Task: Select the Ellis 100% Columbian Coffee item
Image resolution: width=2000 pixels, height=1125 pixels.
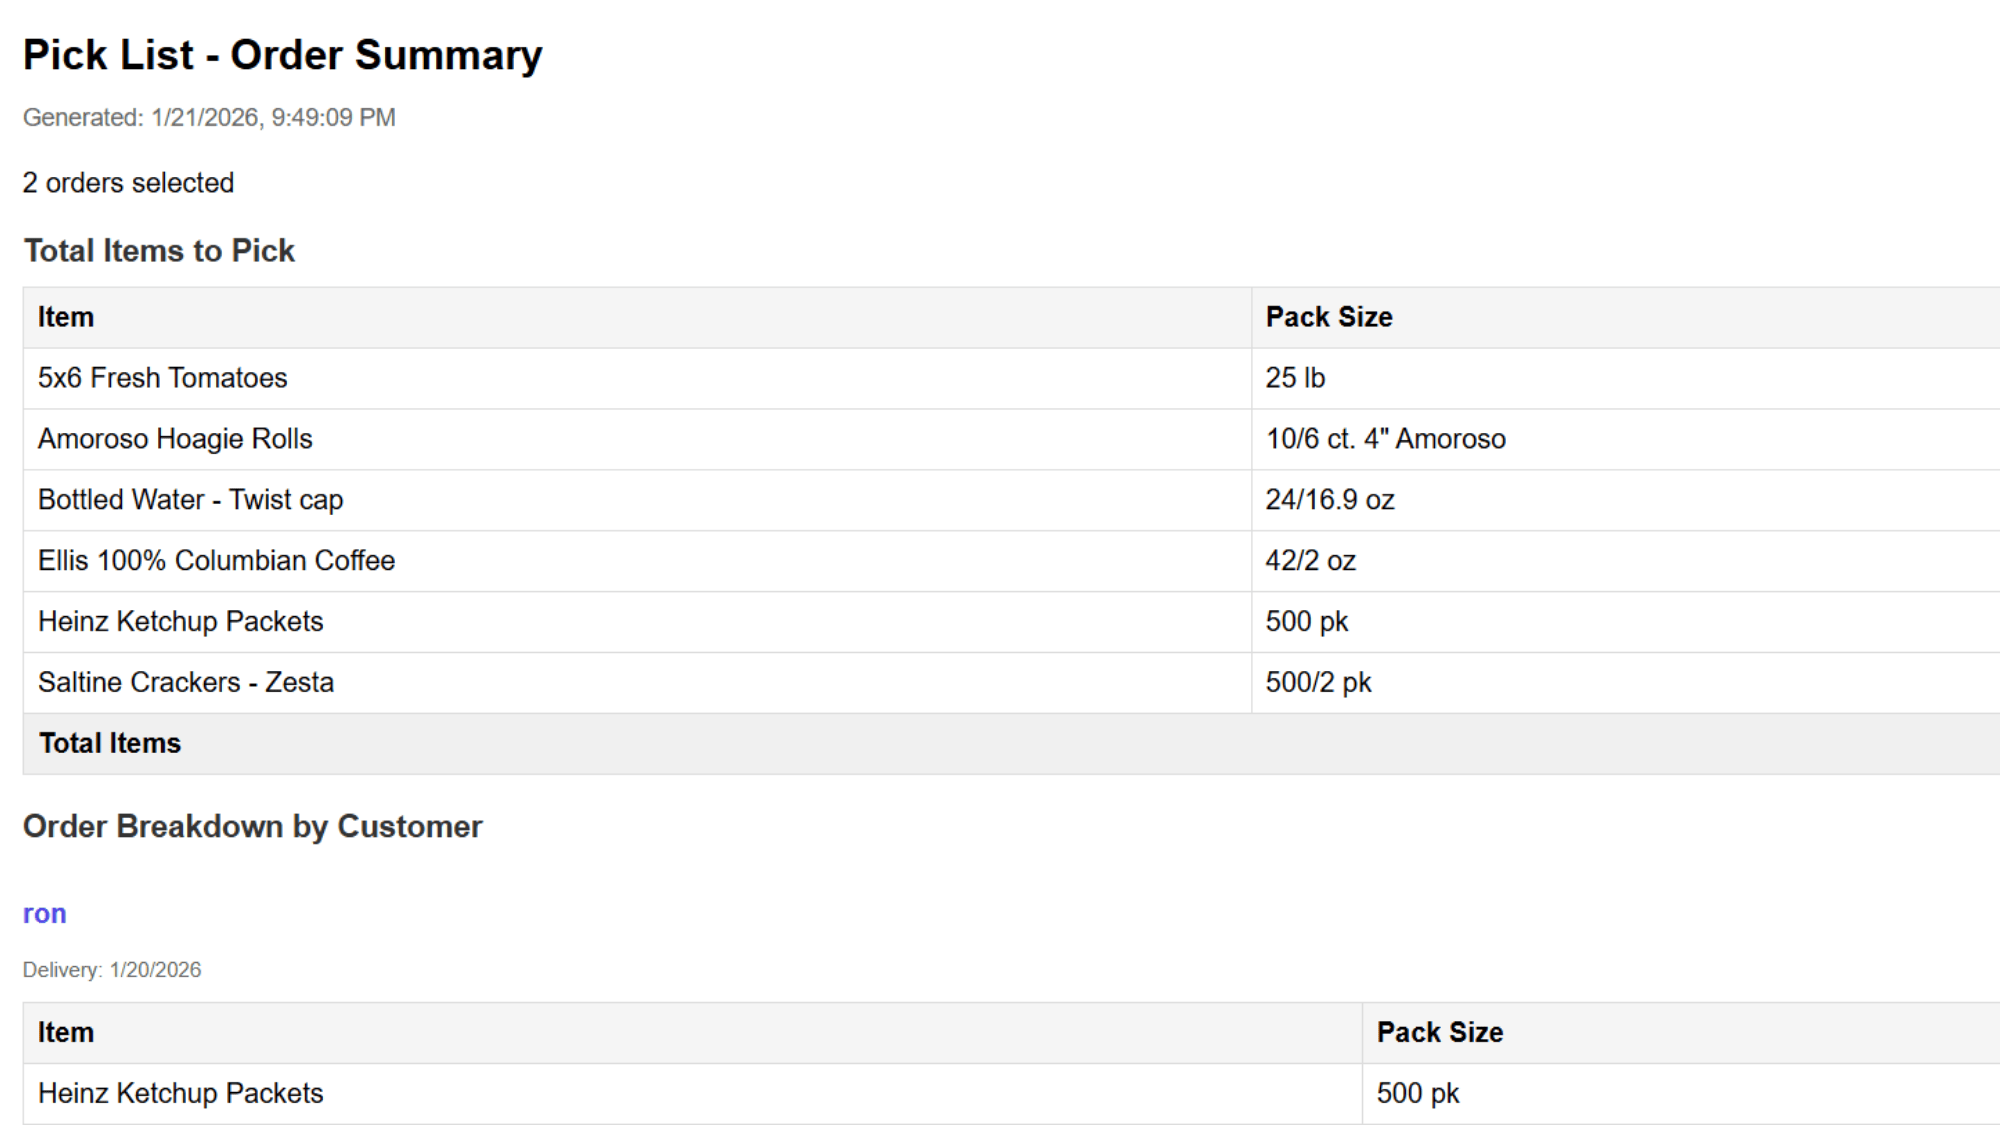Action: (216, 561)
